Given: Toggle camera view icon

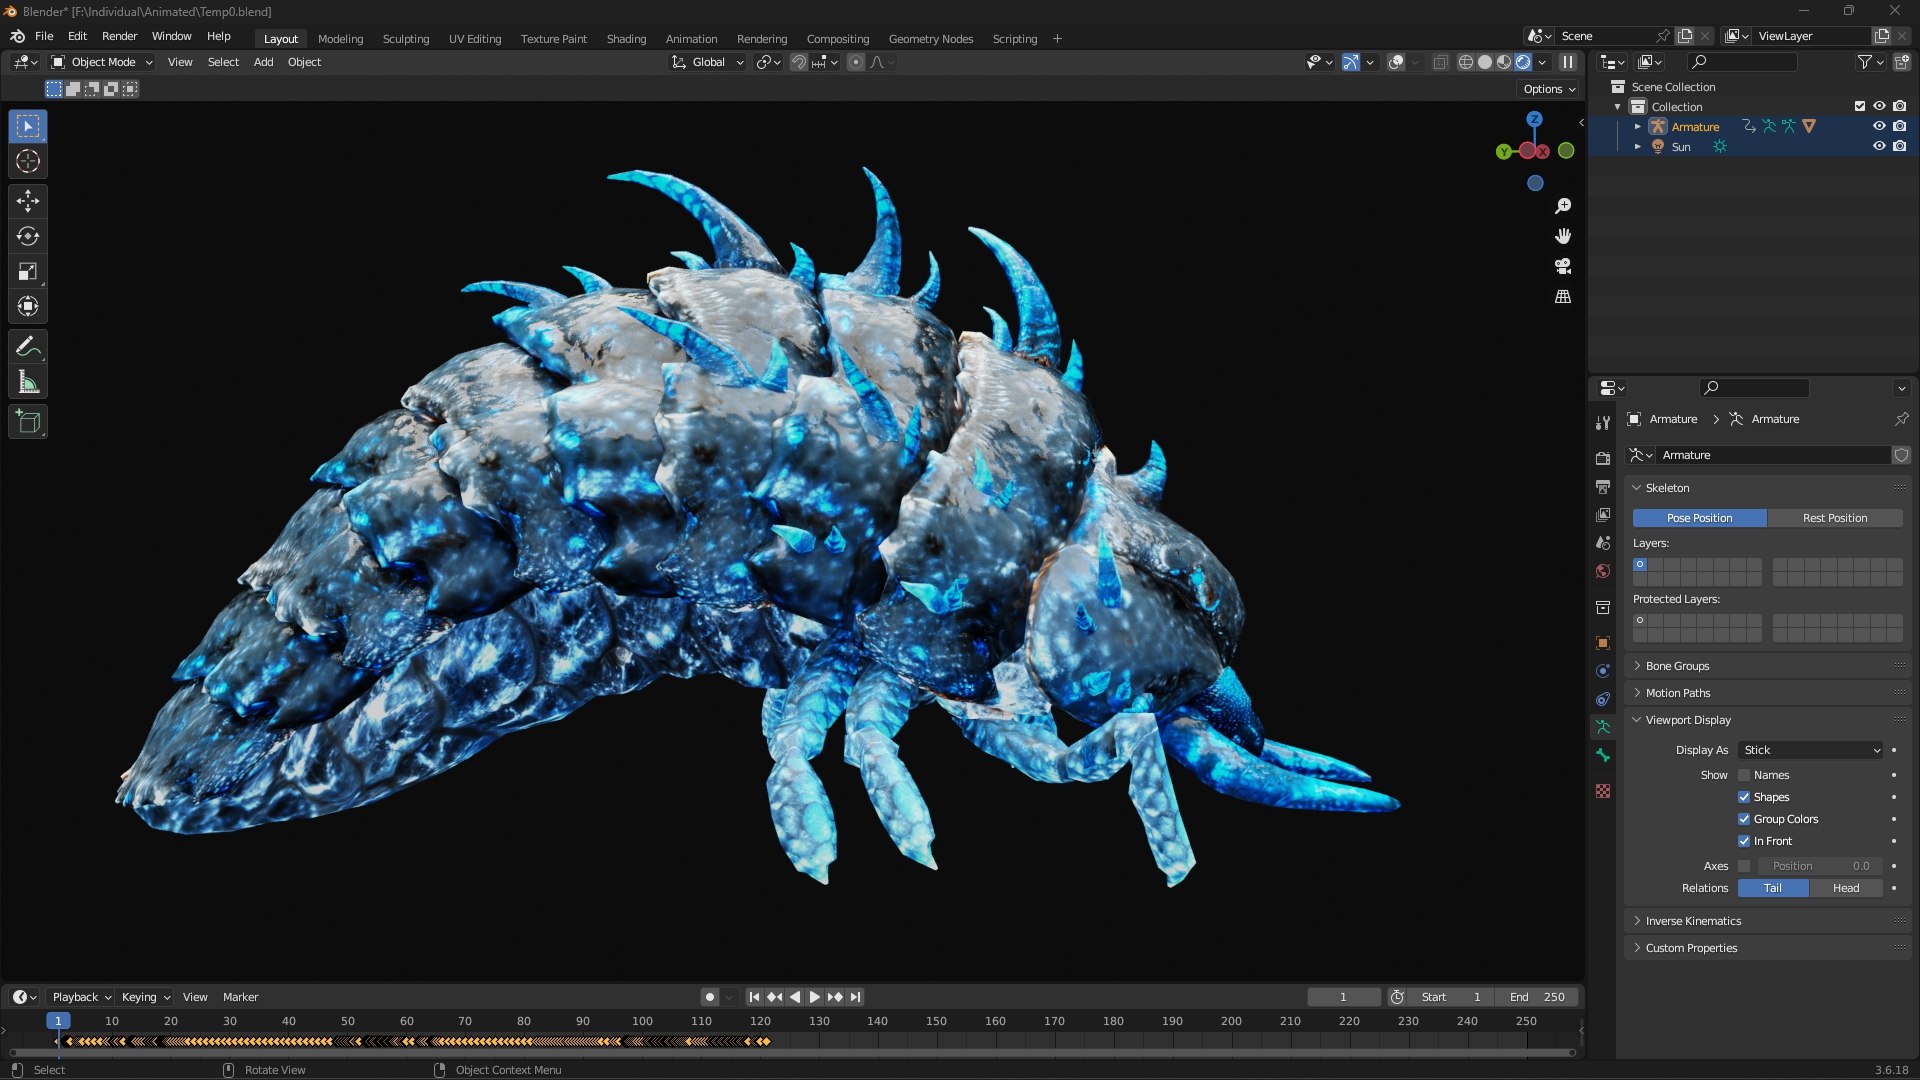Looking at the screenshot, I should (x=1563, y=266).
